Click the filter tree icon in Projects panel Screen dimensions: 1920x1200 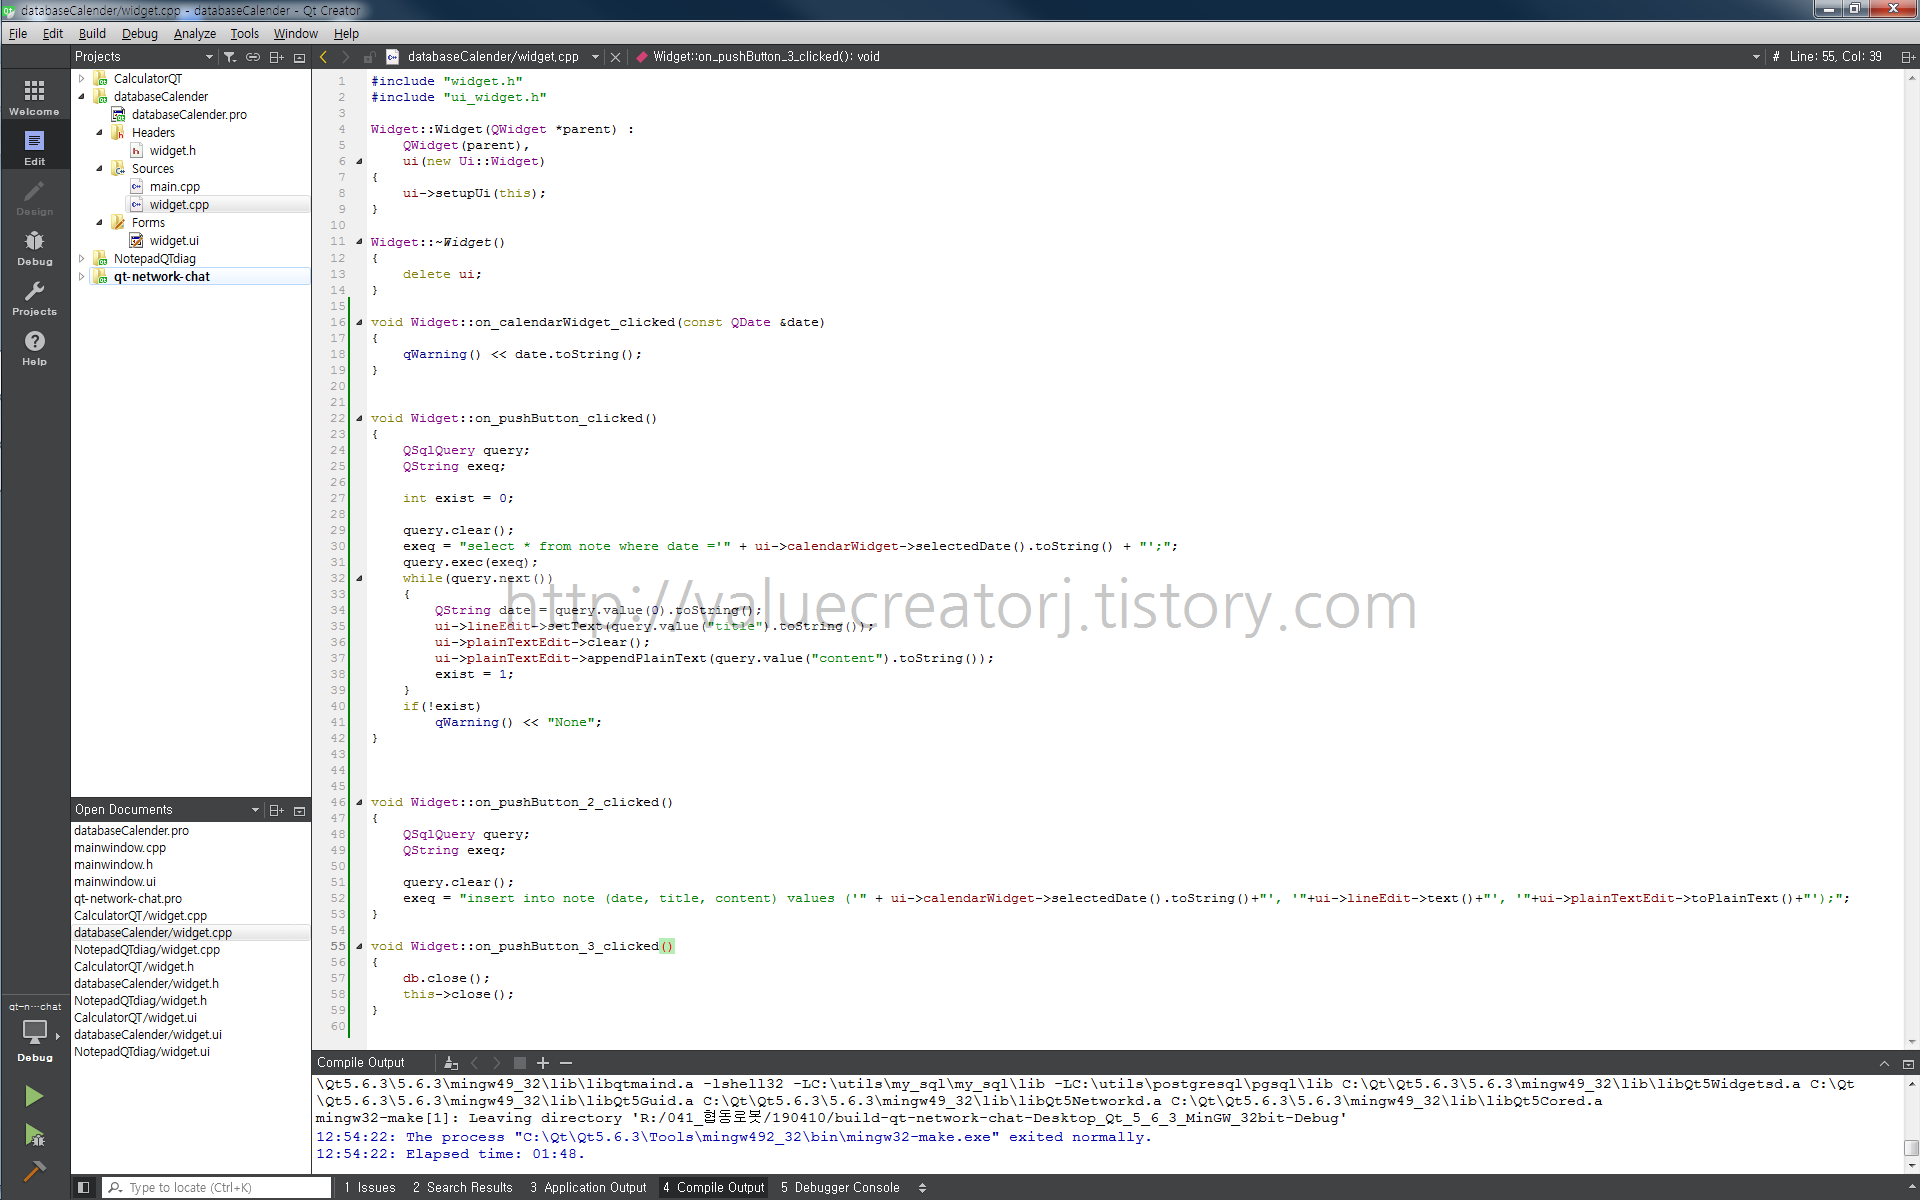[x=230, y=57]
